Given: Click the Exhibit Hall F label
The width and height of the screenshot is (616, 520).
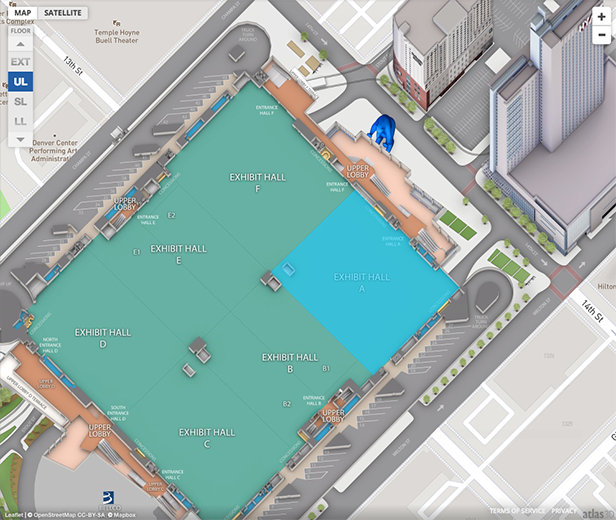Looking at the screenshot, I should click(x=258, y=182).
